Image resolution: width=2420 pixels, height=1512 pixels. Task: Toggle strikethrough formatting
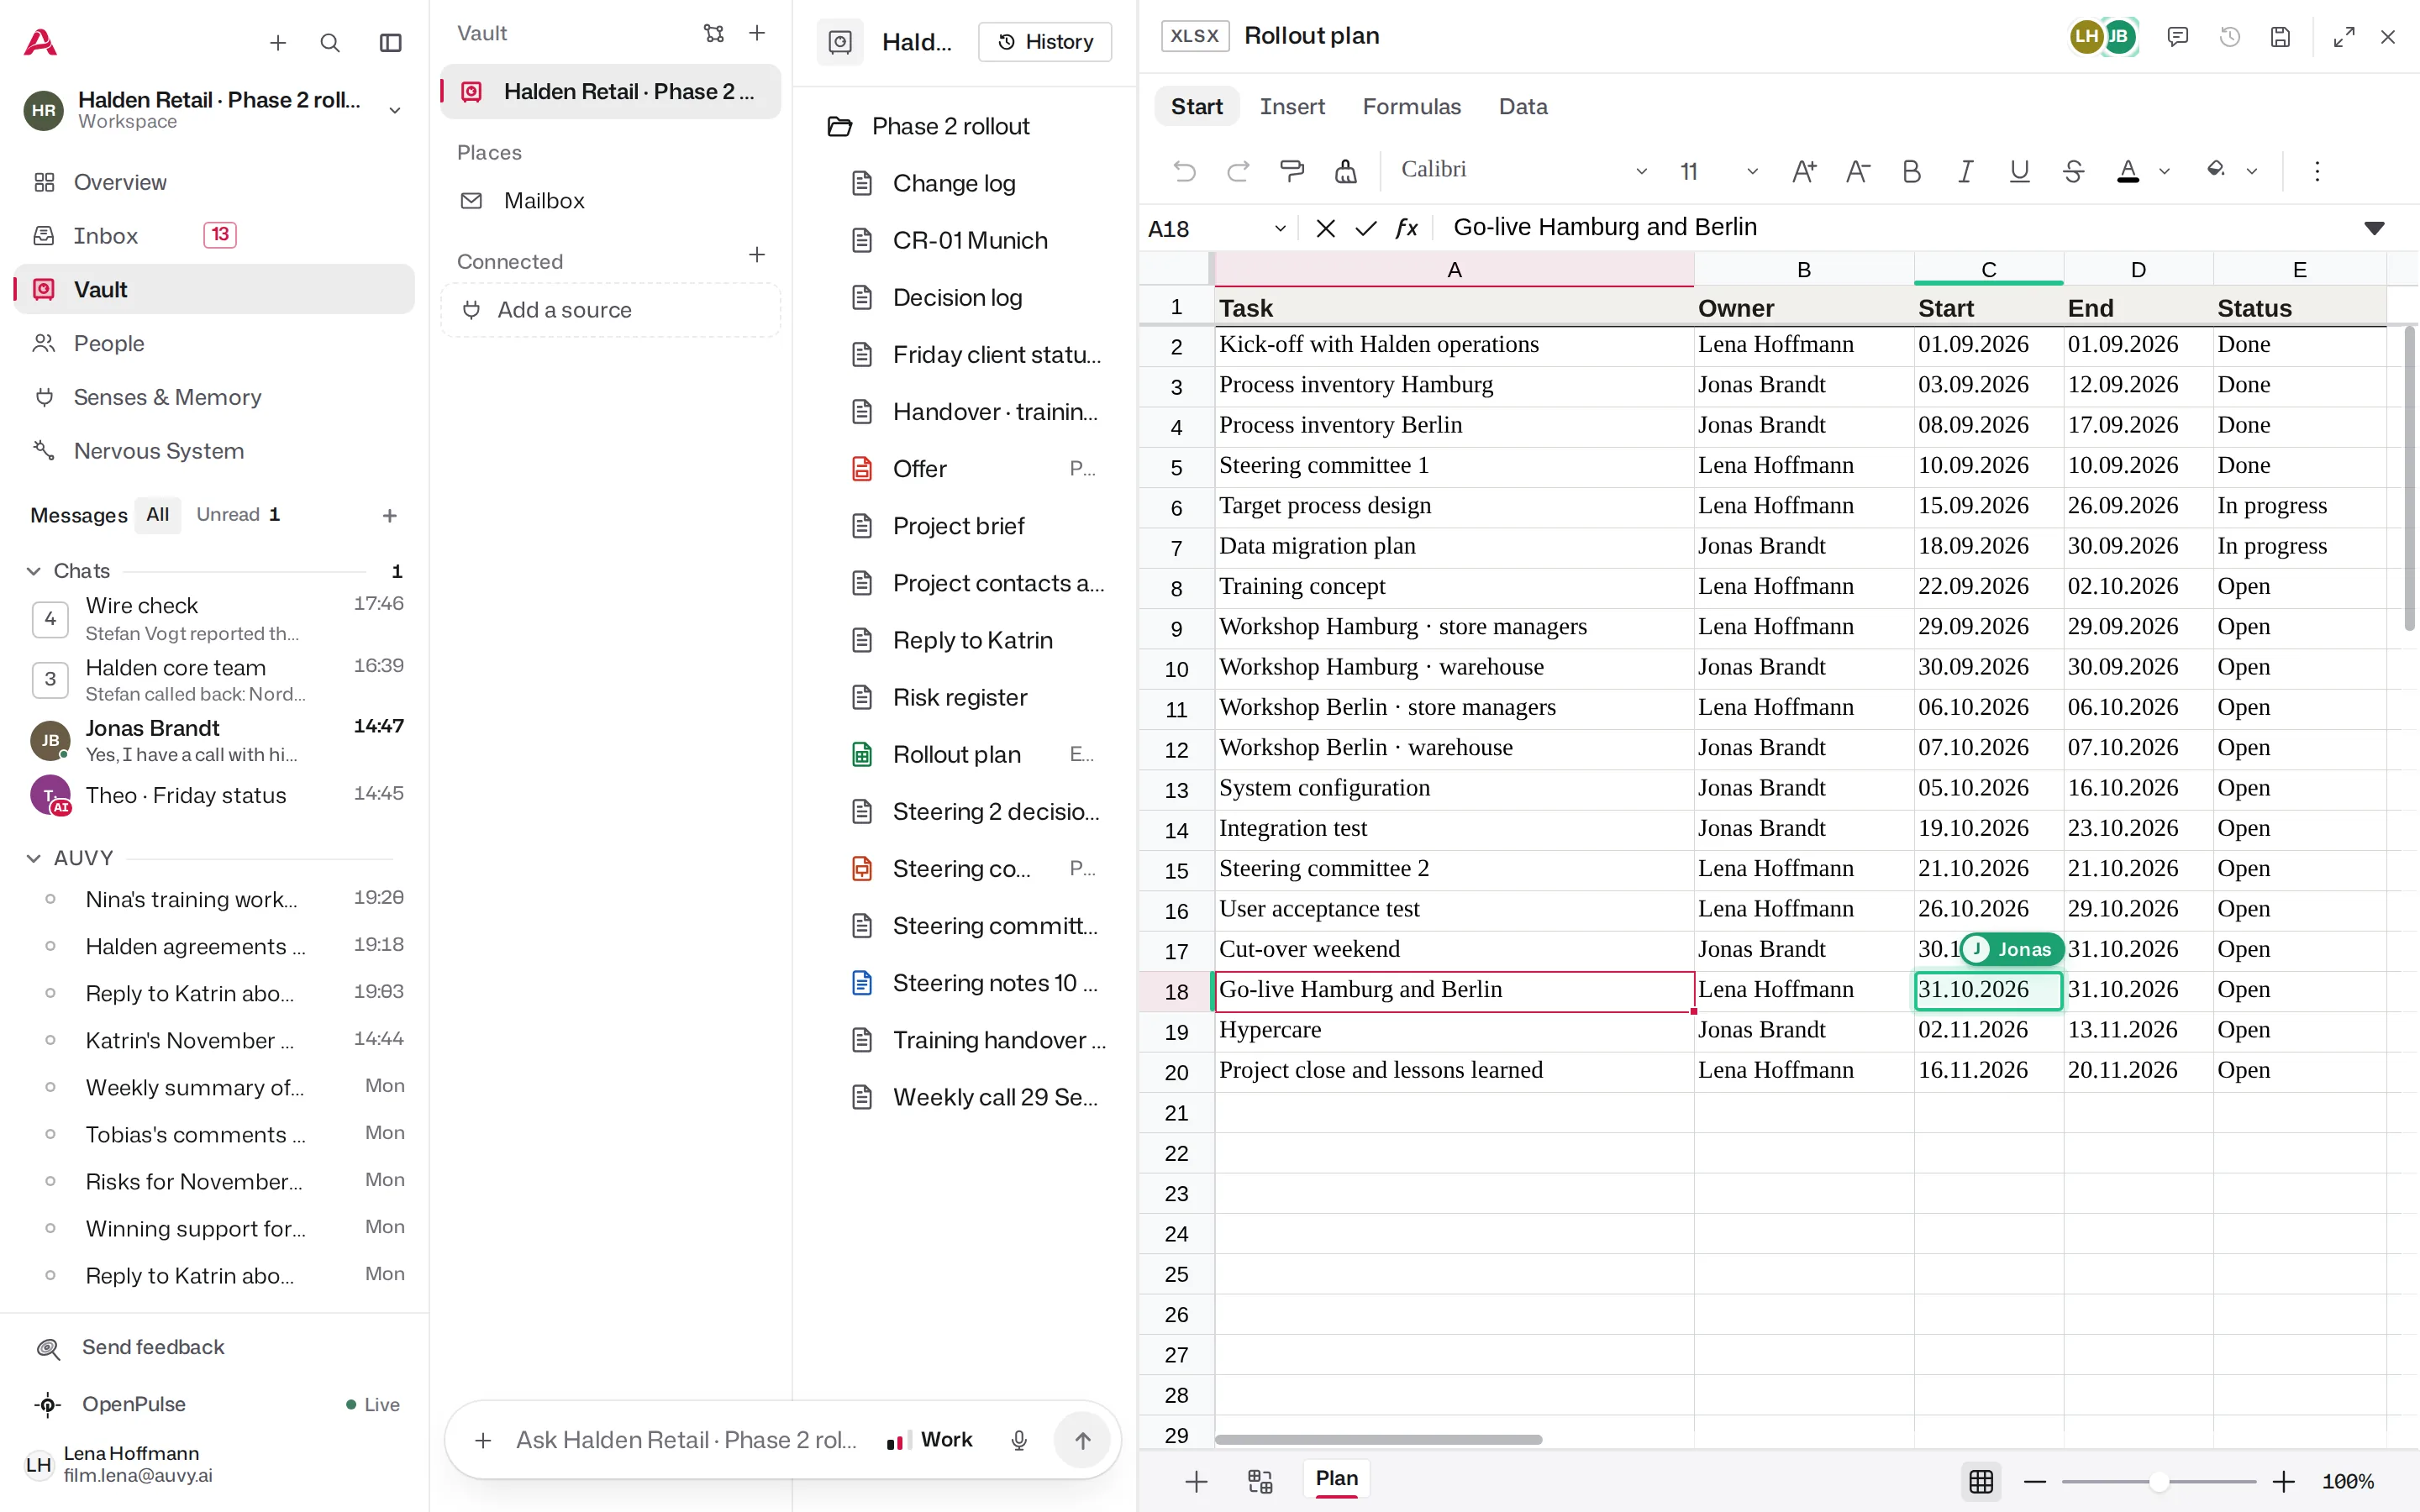pyautogui.click(x=2073, y=171)
